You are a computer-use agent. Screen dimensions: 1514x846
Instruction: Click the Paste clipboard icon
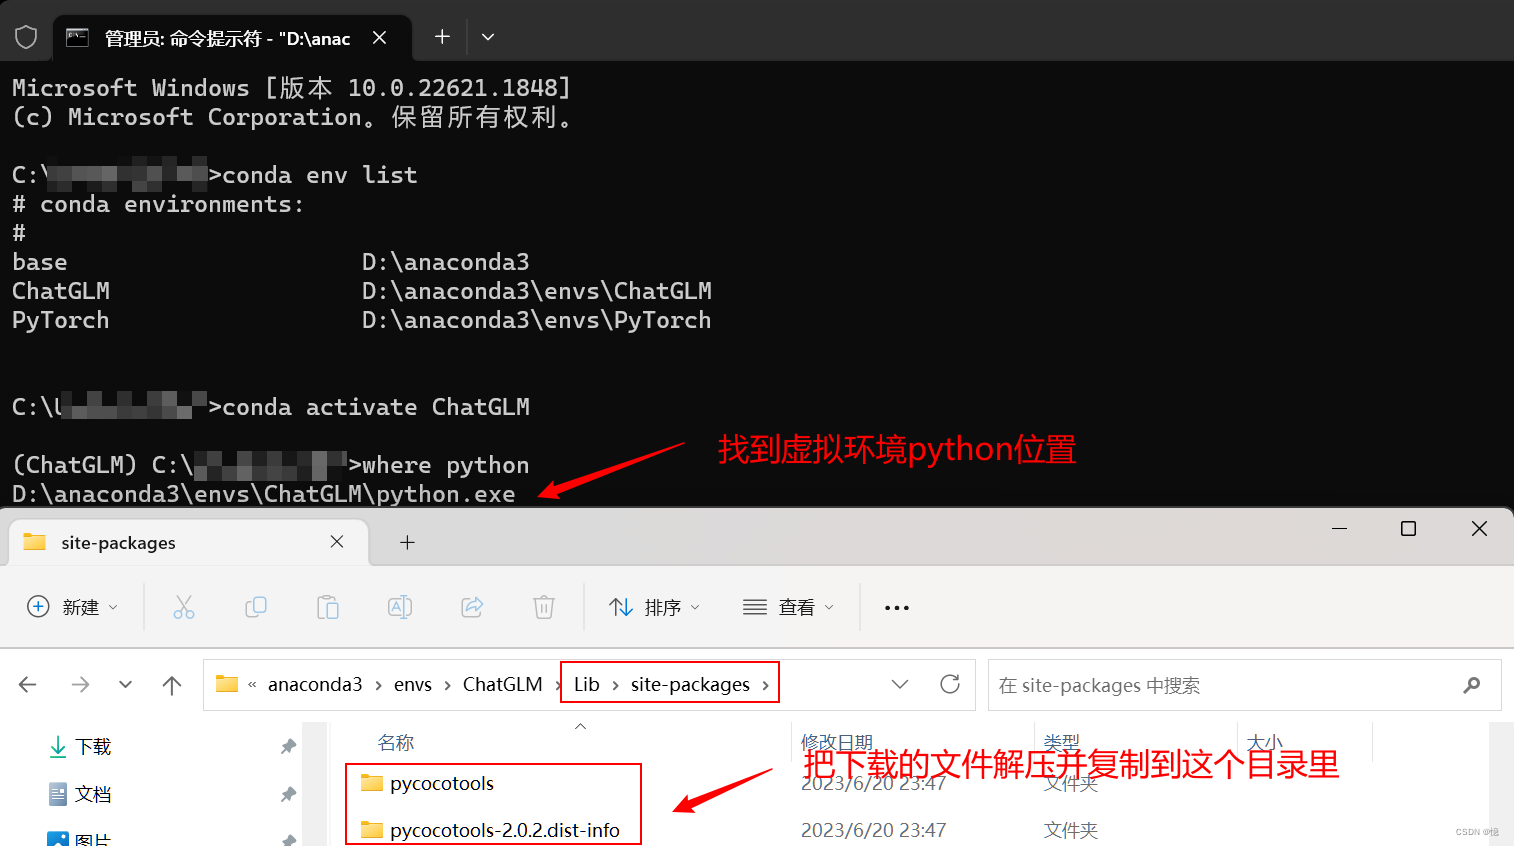tap(328, 607)
